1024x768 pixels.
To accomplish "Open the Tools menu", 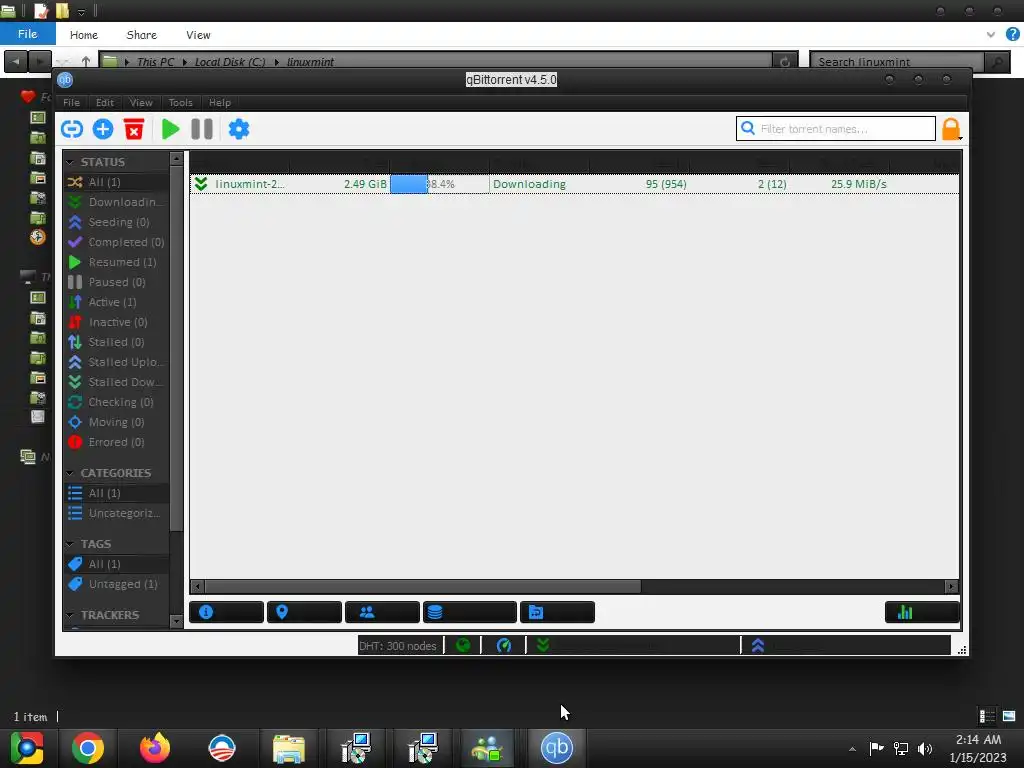I will coord(180,103).
